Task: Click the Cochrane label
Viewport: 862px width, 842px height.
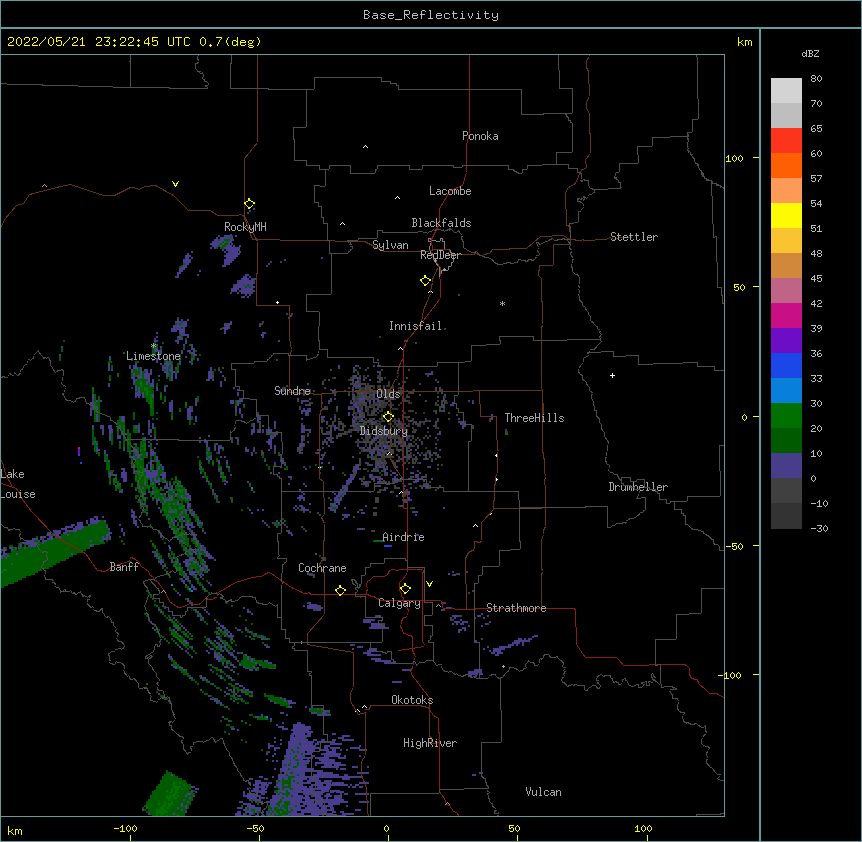Action: click(322, 568)
